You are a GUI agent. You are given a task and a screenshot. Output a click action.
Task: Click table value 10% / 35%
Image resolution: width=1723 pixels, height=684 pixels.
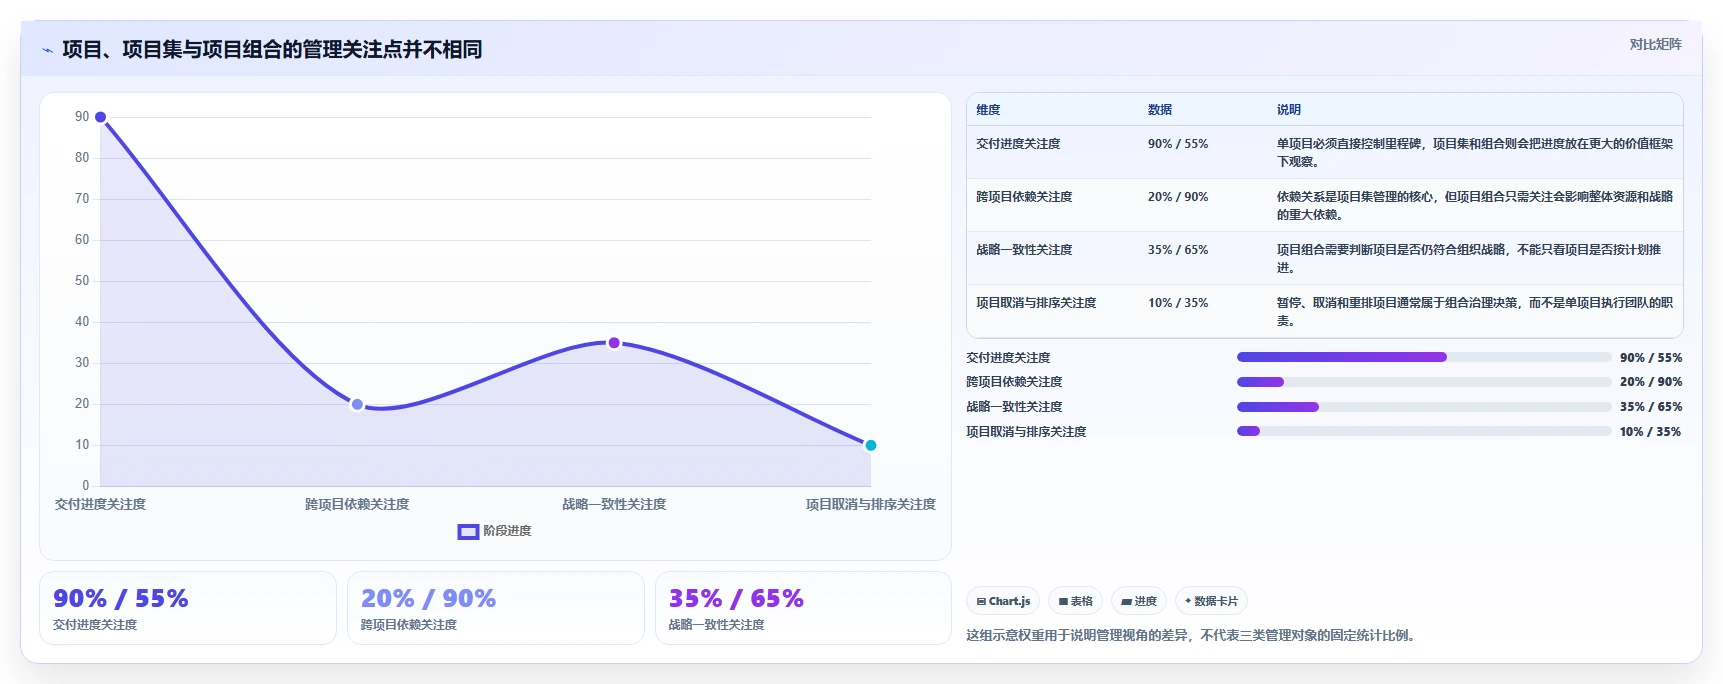point(1178,303)
